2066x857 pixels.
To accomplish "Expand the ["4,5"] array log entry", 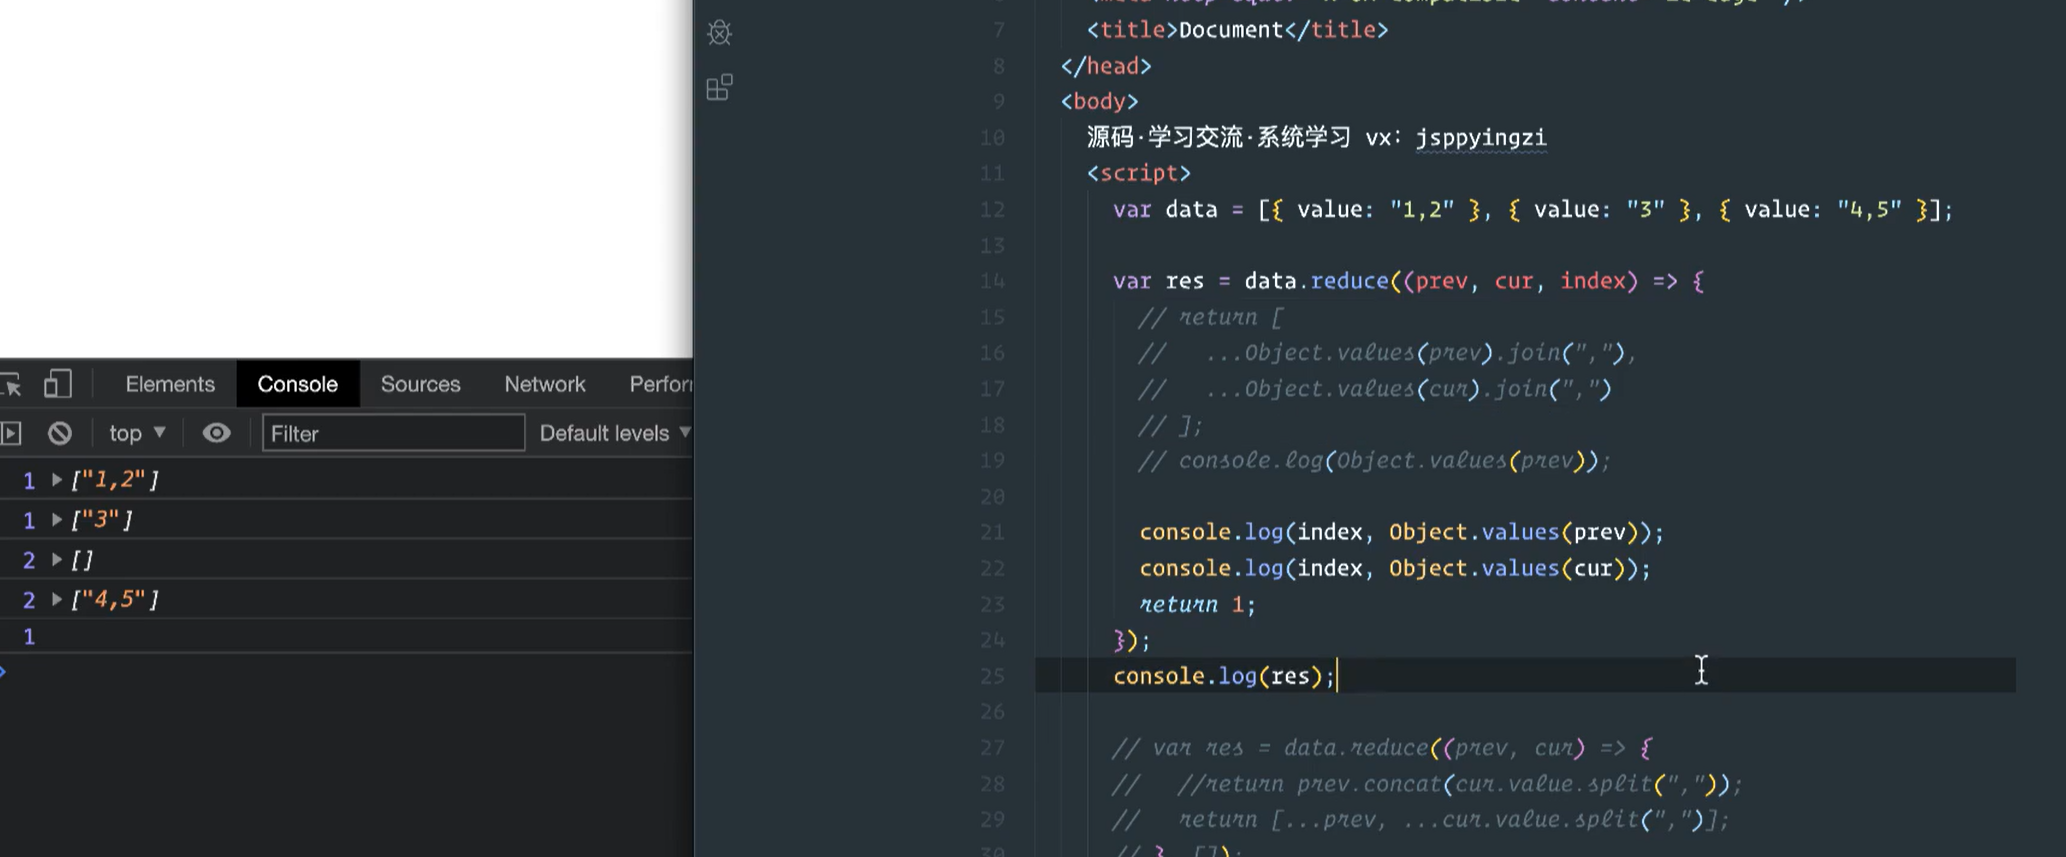I will 57,600.
